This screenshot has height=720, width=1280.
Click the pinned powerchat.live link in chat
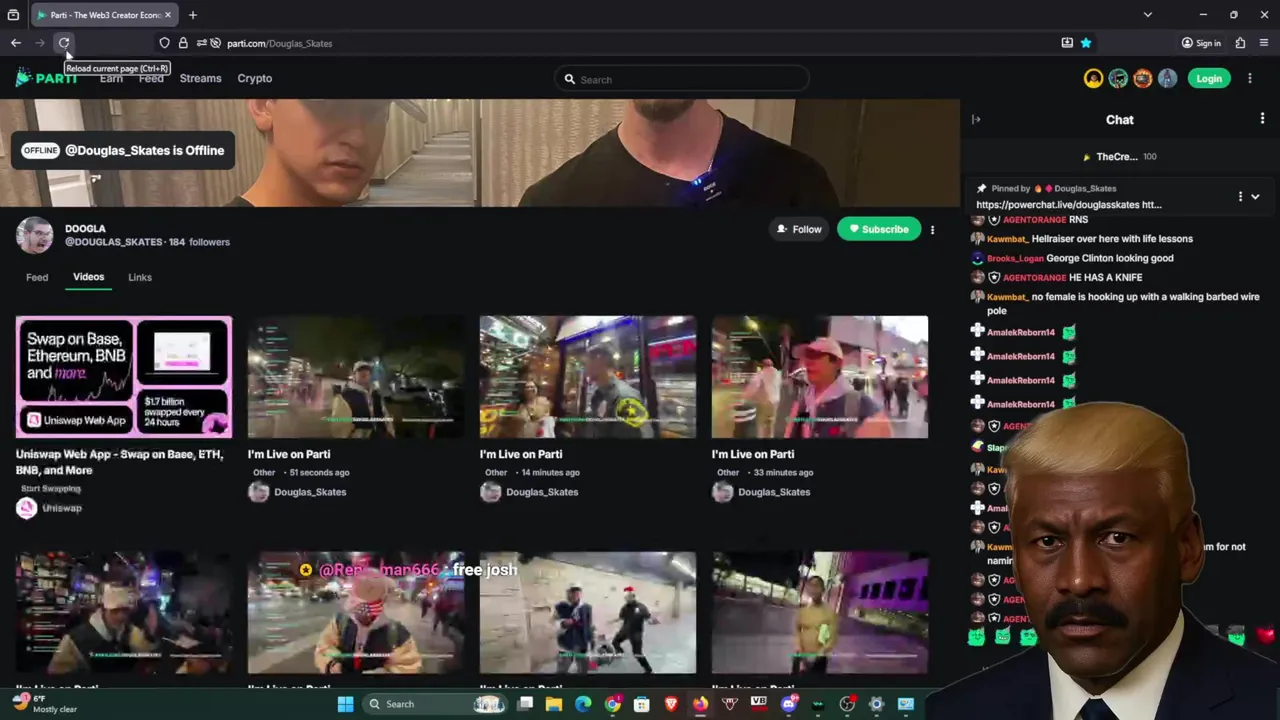point(1068,204)
